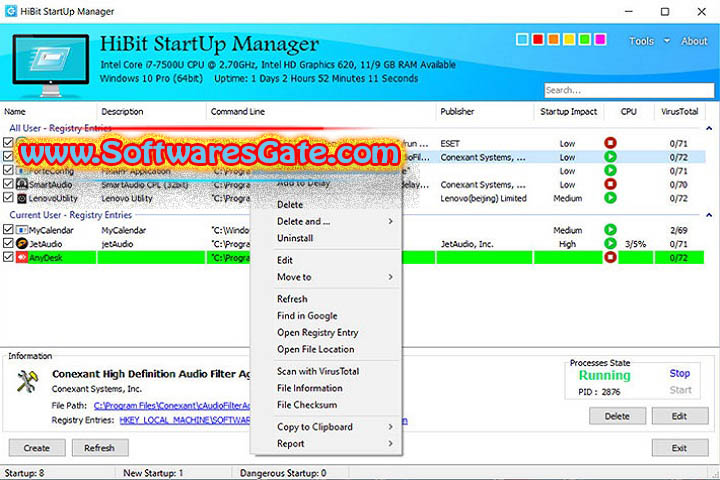Click the SmartAudio app icon
Image resolution: width=720 pixels, height=480 pixels.
(x=22, y=184)
